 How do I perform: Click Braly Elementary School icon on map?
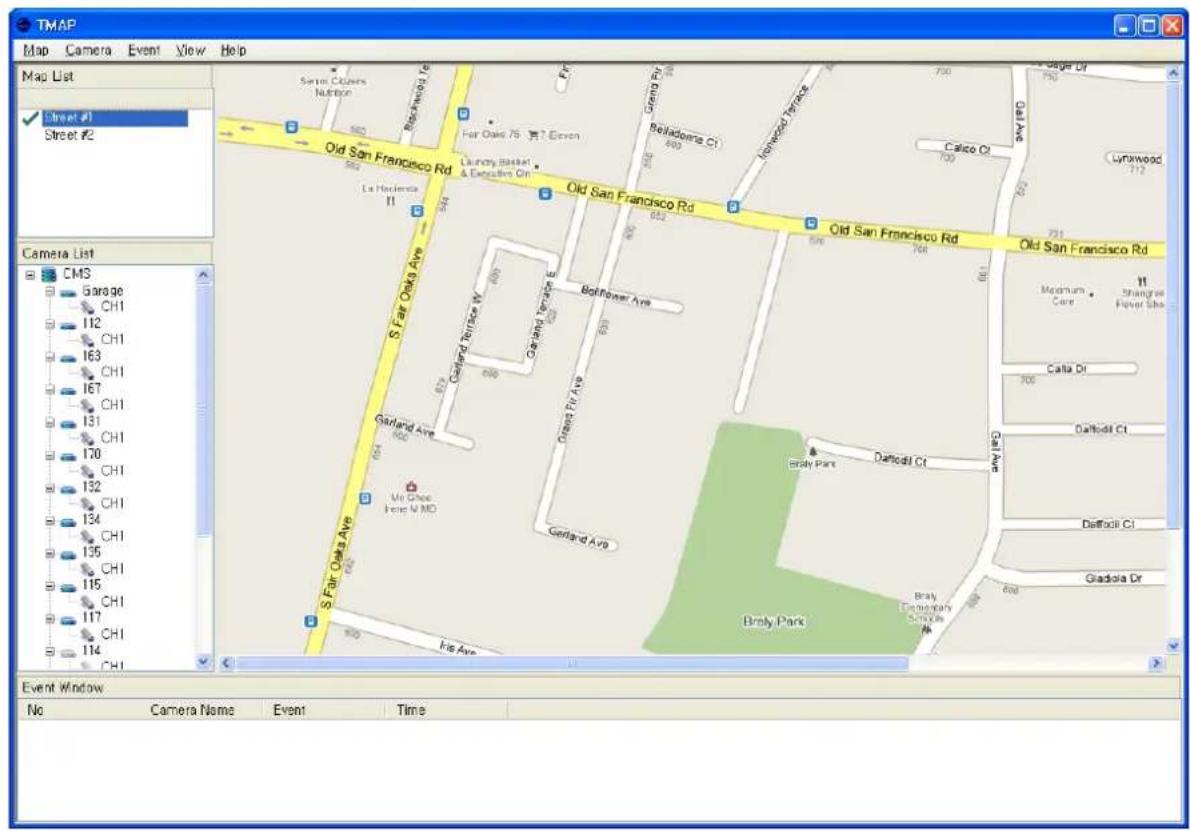(925, 629)
